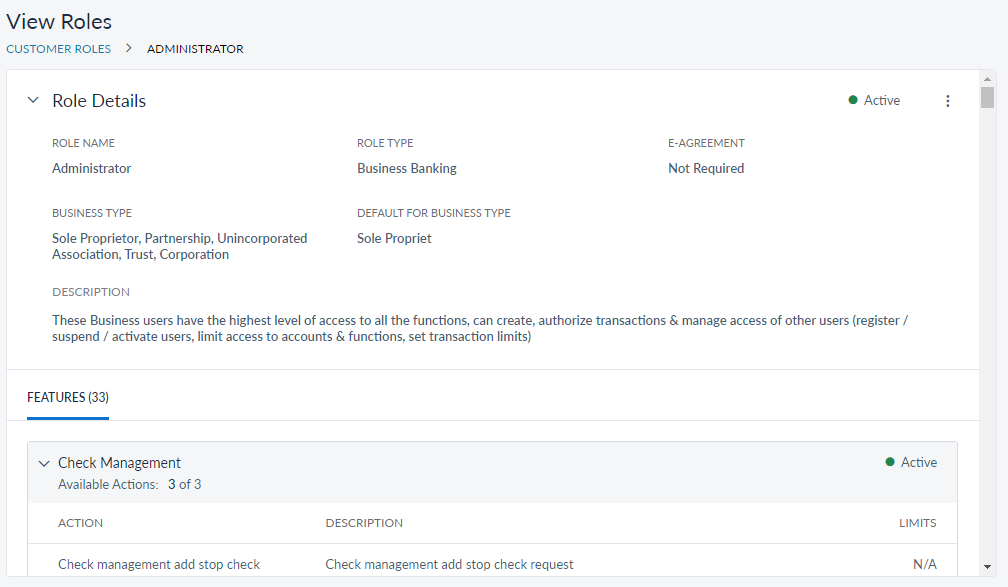This screenshot has height=587, width=1008.
Task: Select the Check management add stop check row
Action: tap(159, 565)
